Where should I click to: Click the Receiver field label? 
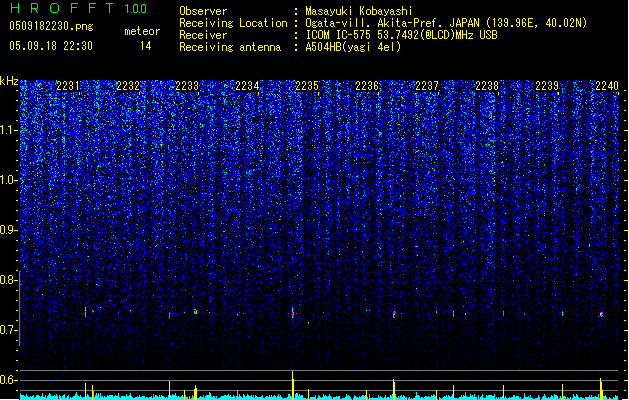click(203, 35)
